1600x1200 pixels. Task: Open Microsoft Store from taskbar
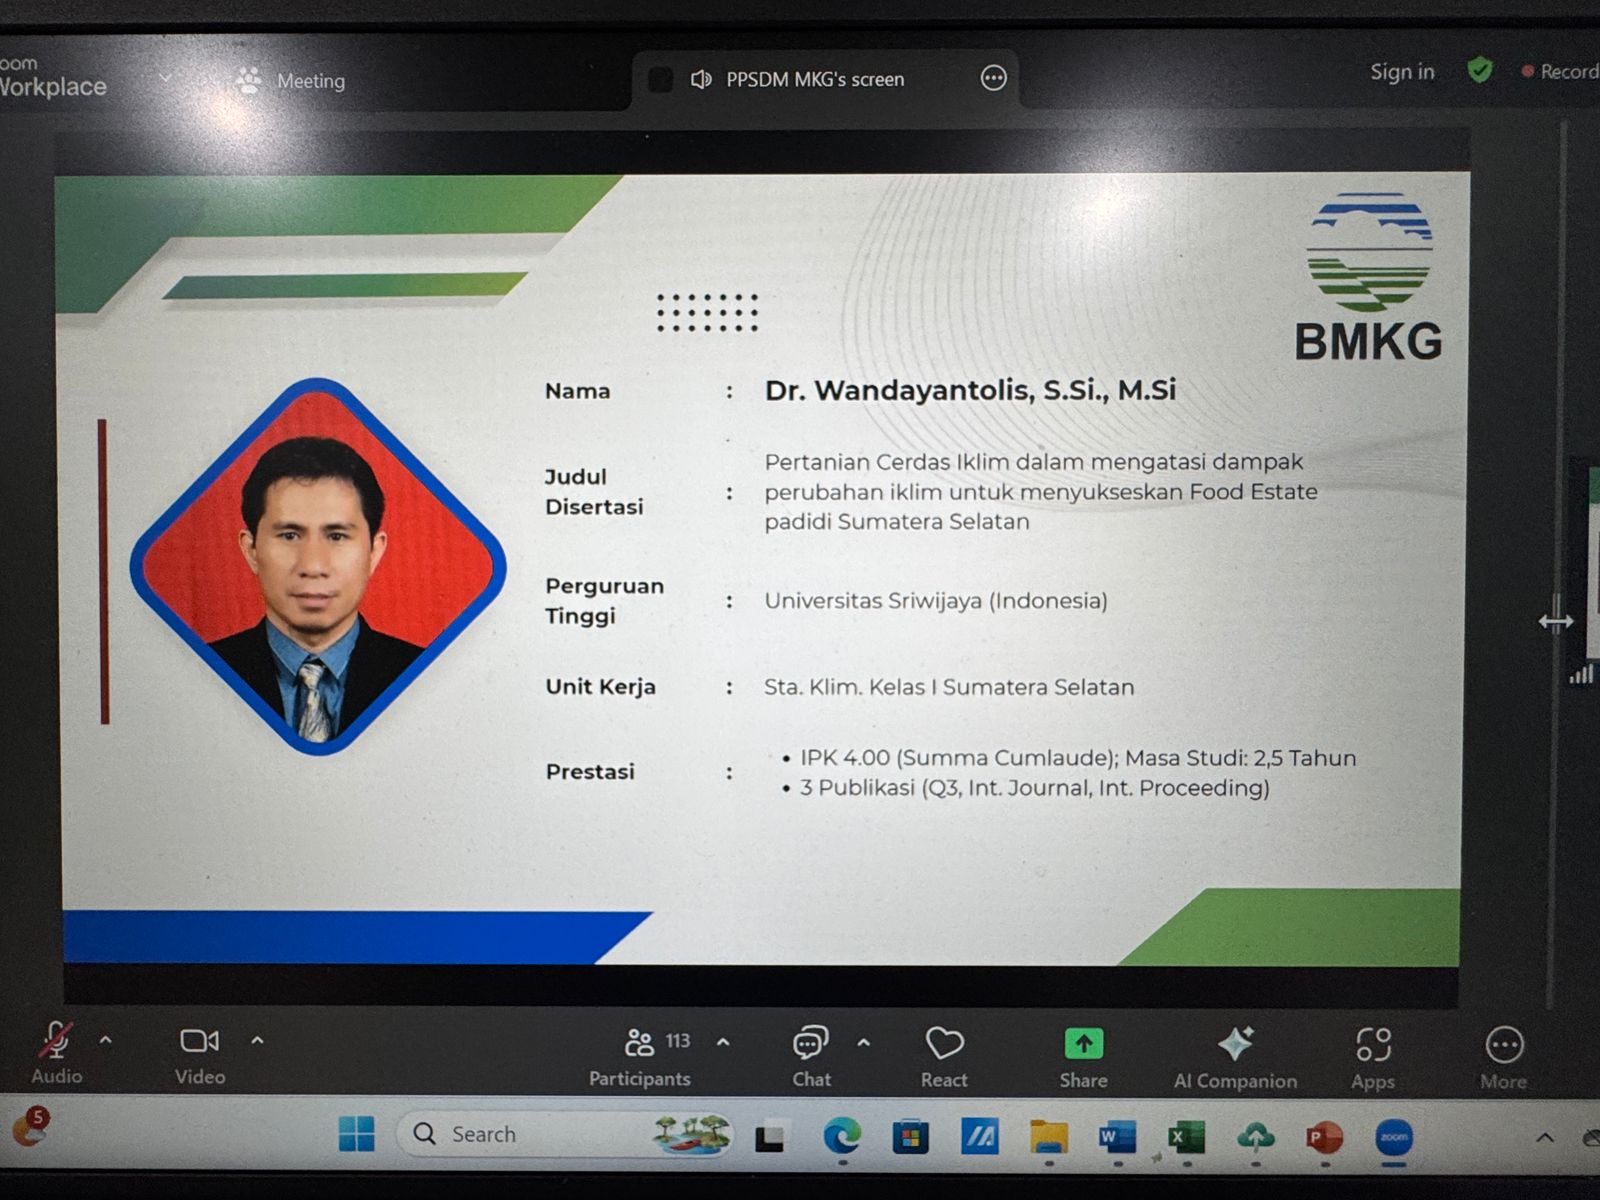click(x=910, y=1137)
